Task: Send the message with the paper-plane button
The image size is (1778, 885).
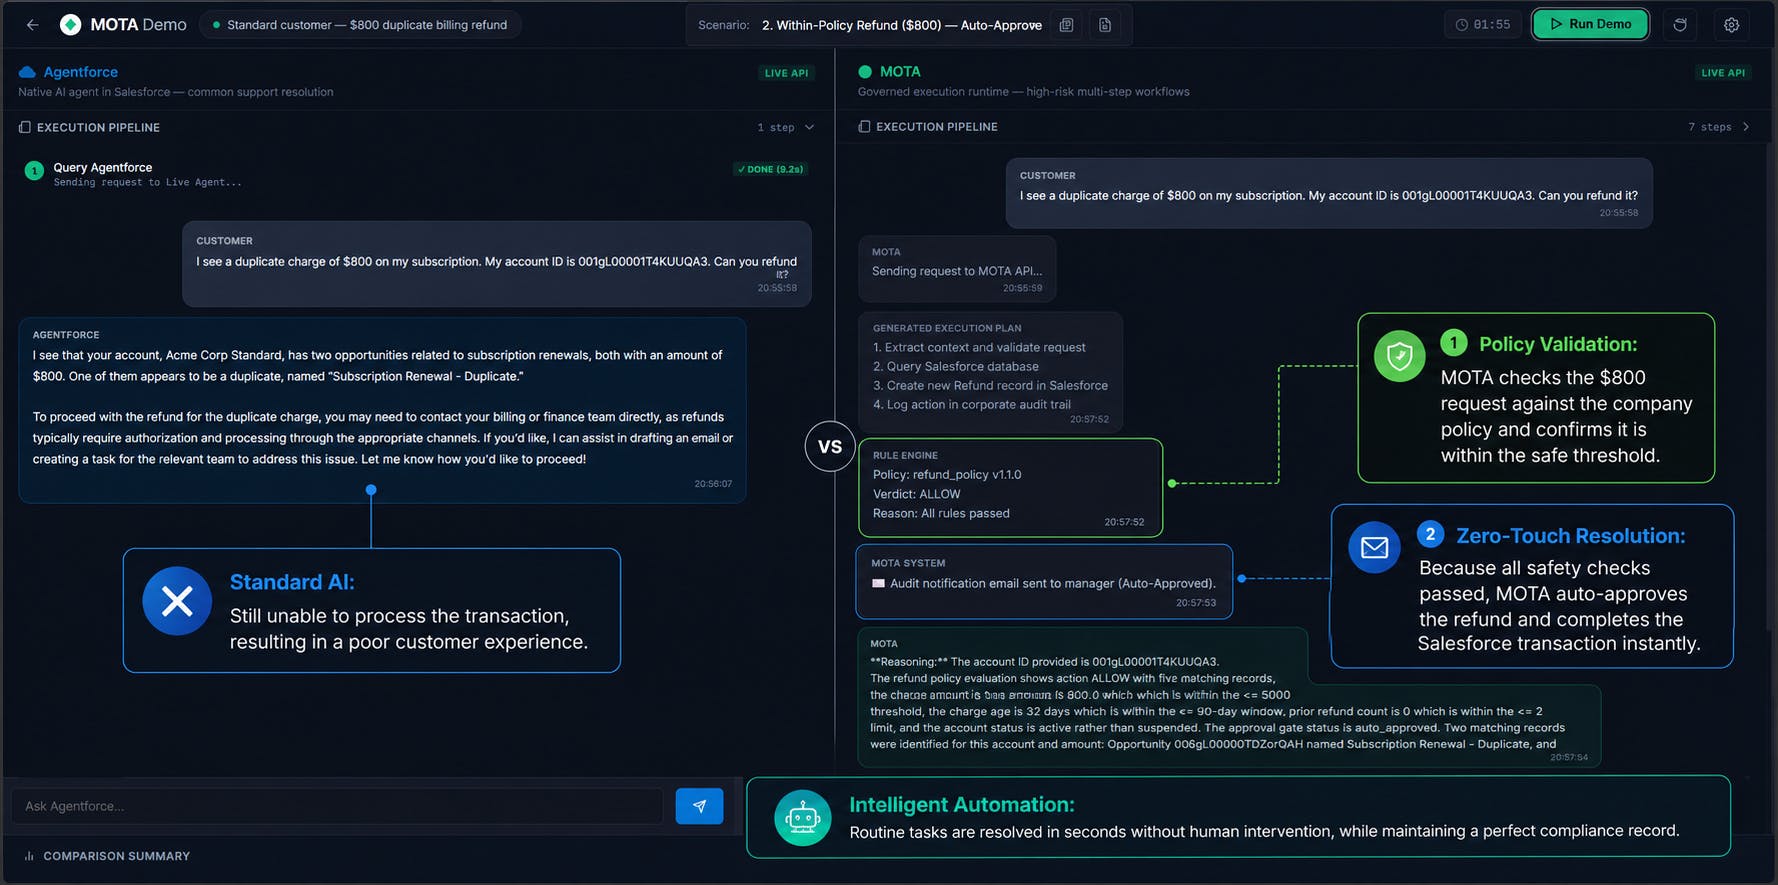Action: (x=699, y=806)
